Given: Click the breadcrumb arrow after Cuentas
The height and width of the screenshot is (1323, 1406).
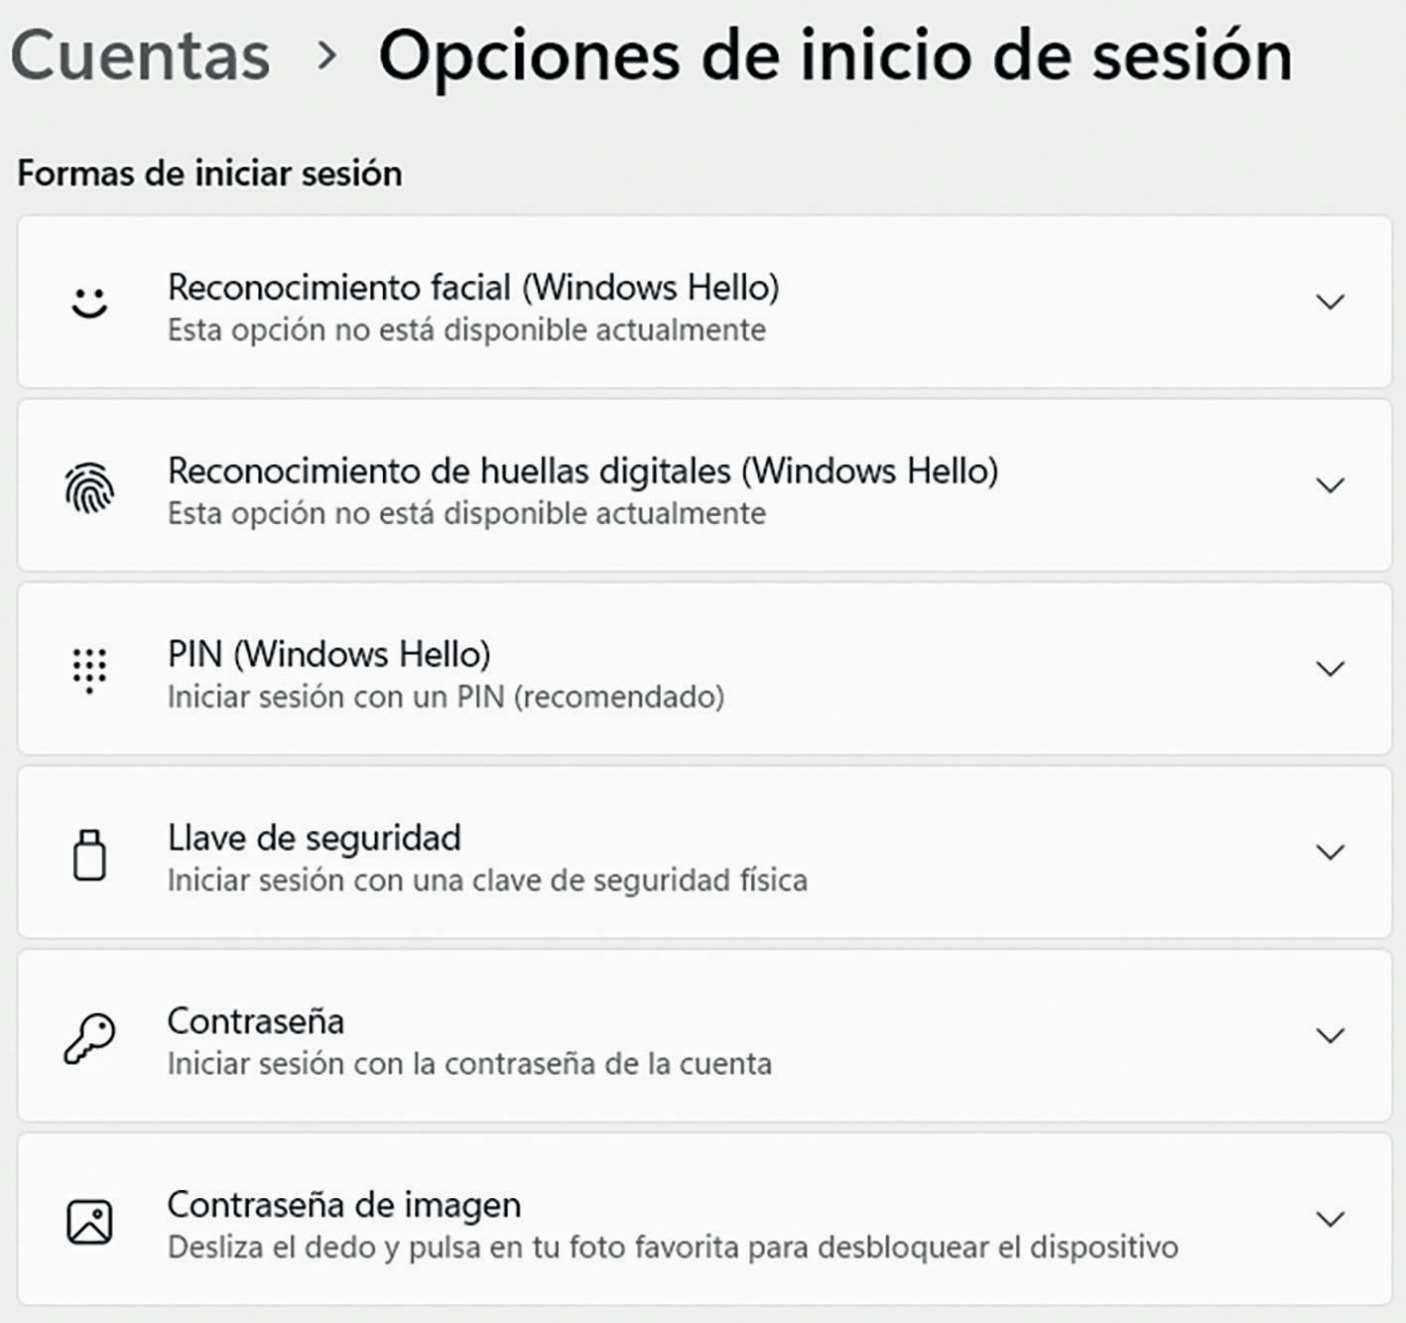Looking at the screenshot, I should click(x=326, y=56).
